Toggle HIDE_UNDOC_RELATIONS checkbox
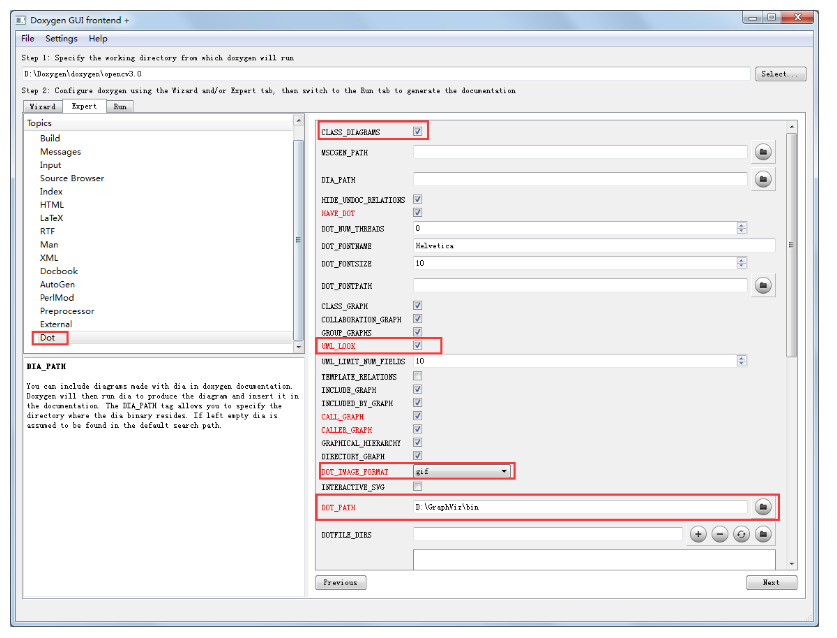Screen dimensions: 837x638 click(x=417, y=199)
